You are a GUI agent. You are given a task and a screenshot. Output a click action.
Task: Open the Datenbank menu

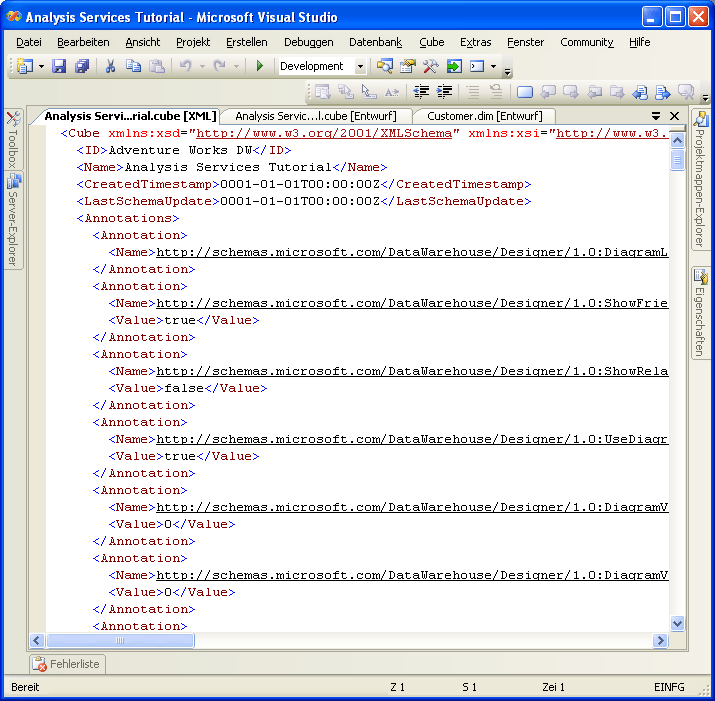375,42
